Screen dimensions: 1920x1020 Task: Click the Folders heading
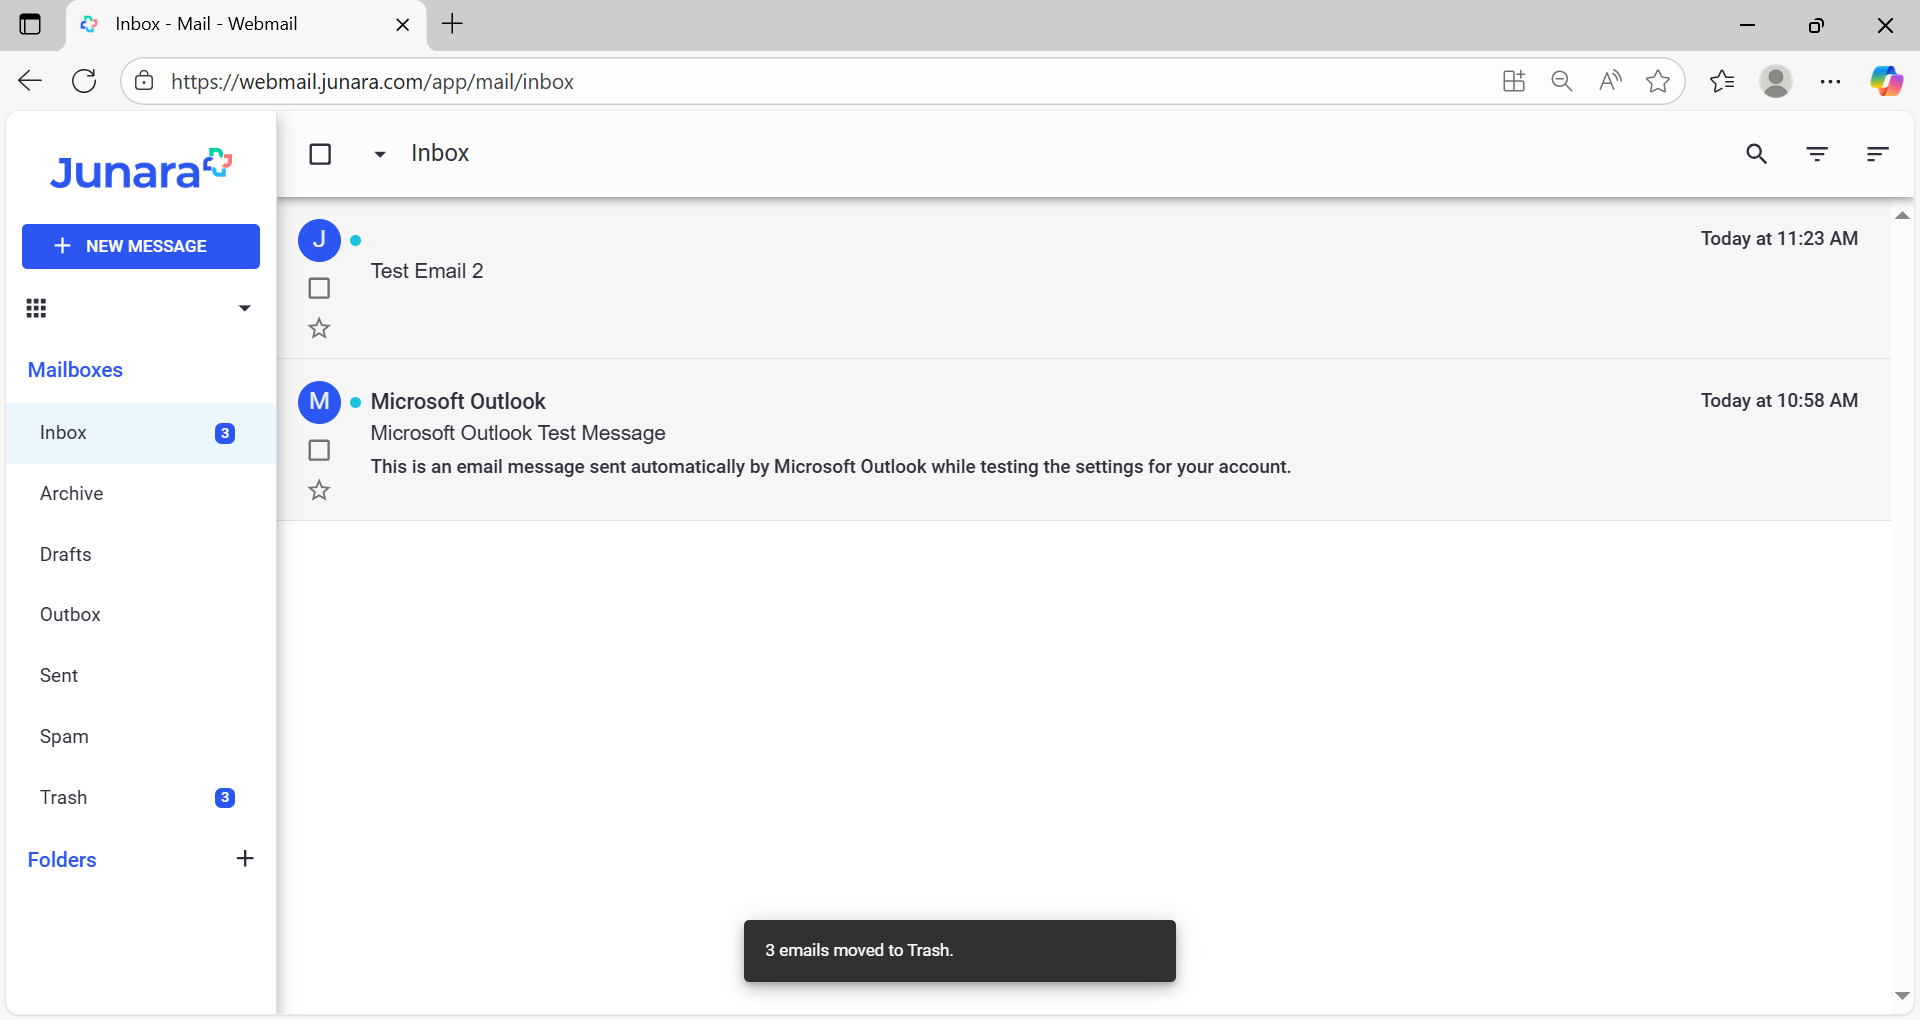click(x=62, y=860)
